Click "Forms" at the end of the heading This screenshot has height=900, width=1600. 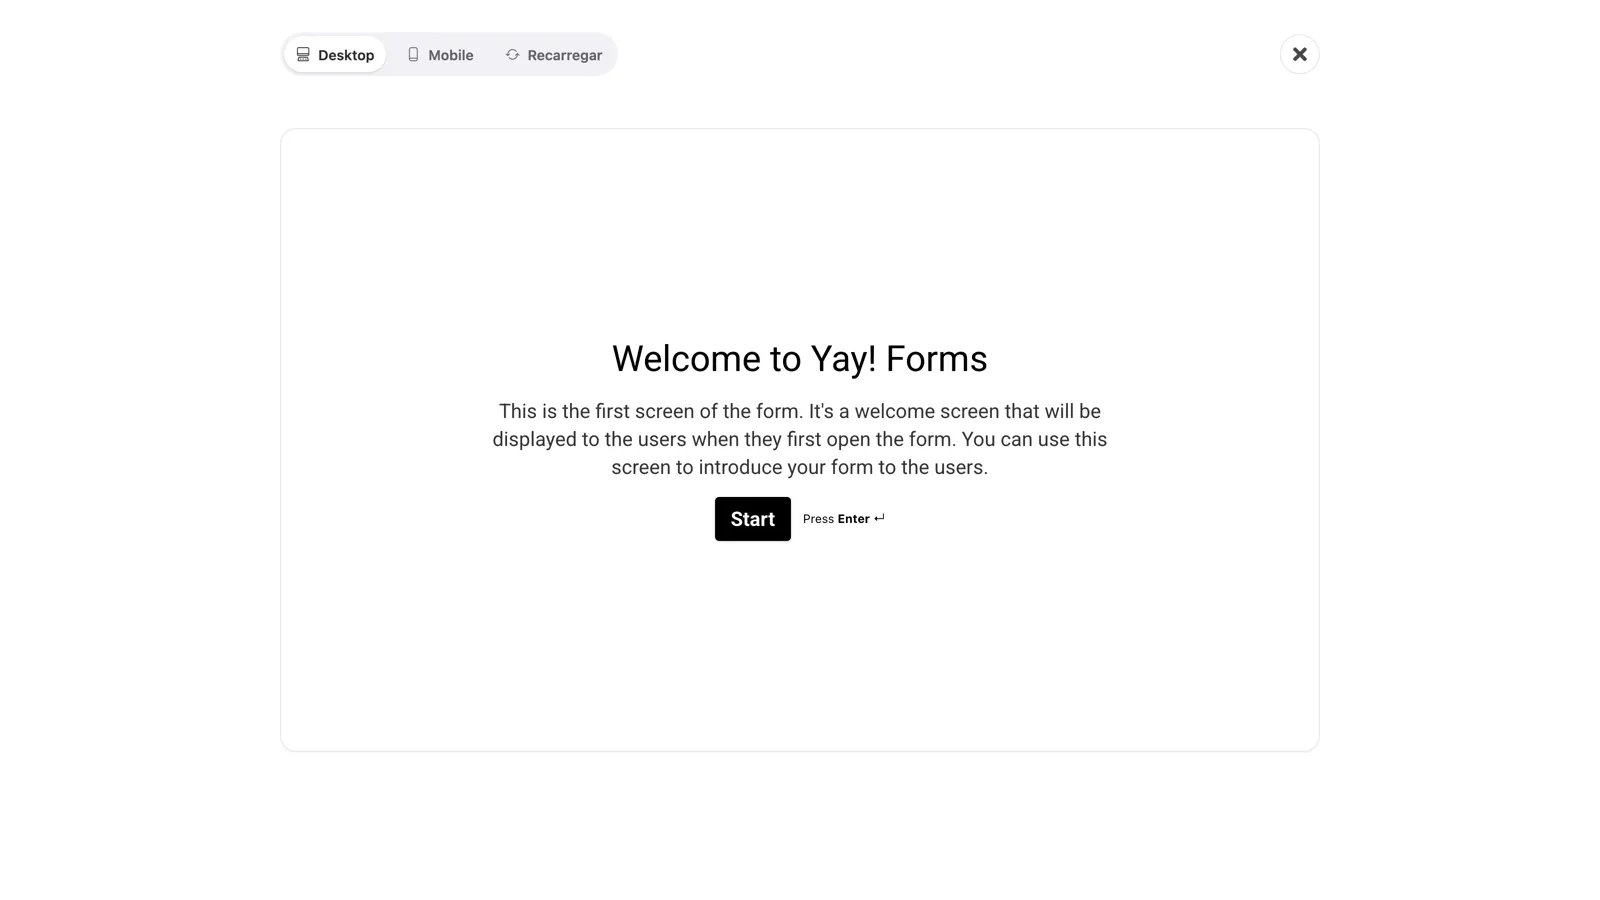(x=937, y=359)
